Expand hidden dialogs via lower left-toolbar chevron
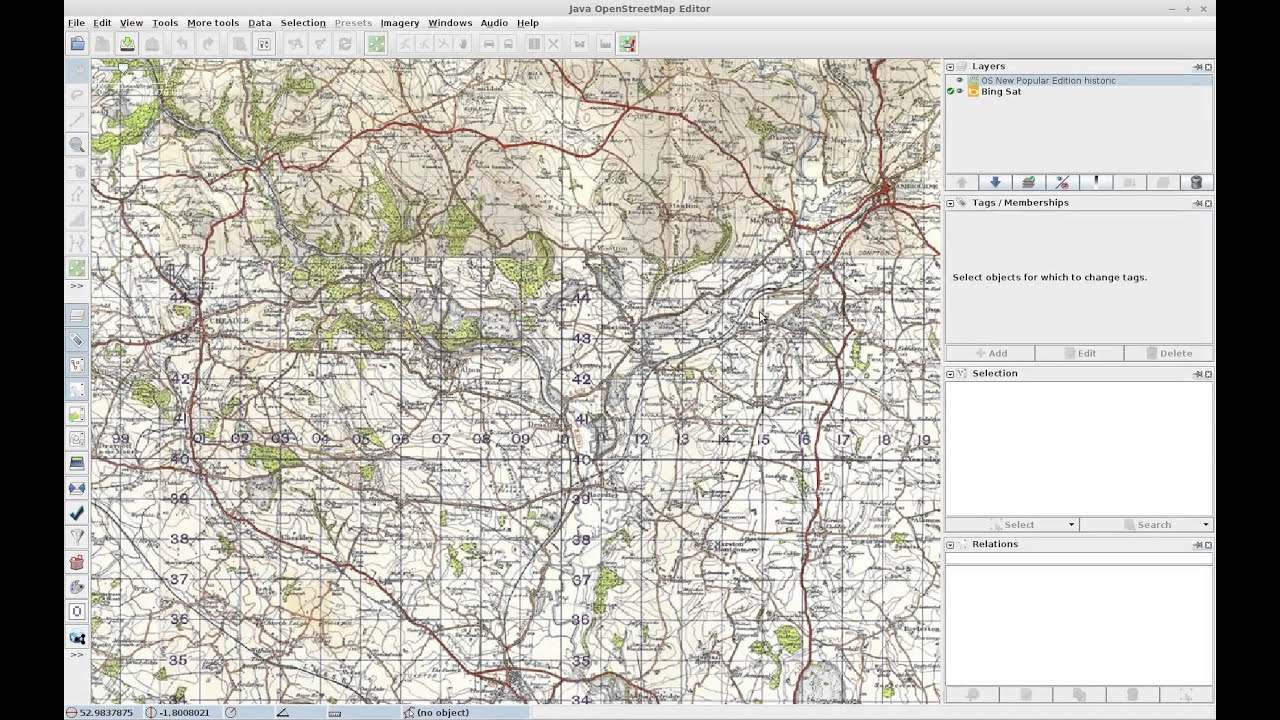The image size is (1280, 720). coord(77,655)
